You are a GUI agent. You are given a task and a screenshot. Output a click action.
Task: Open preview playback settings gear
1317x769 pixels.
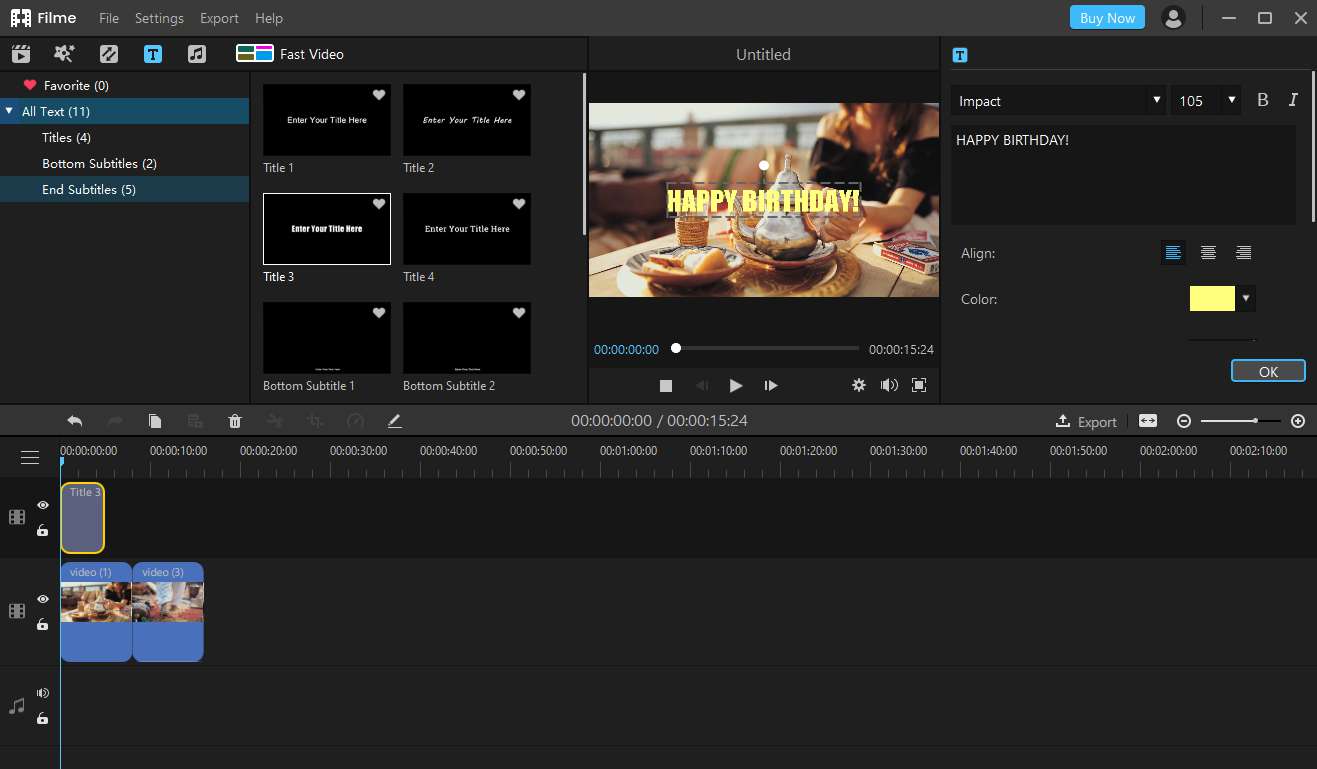pyautogui.click(x=859, y=385)
